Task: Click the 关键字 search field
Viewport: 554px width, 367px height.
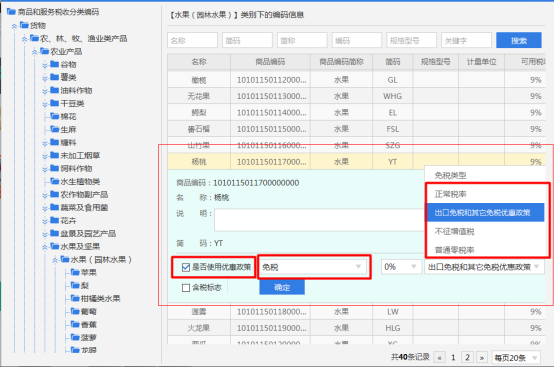Action: [466, 40]
